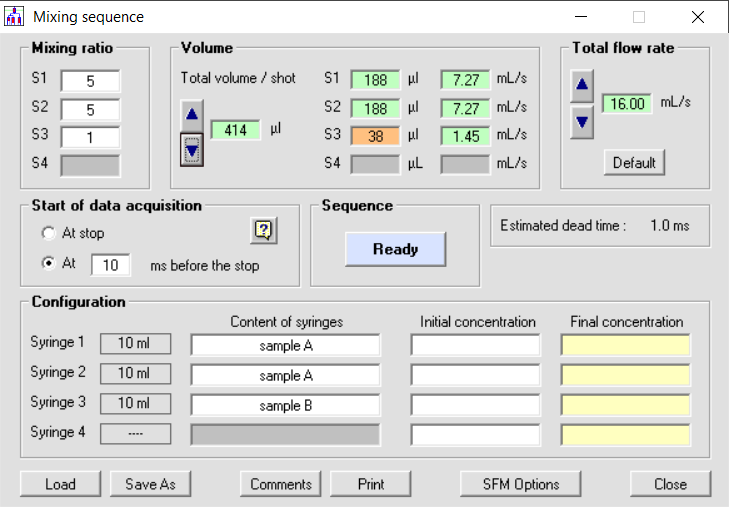This screenshot has height=507, width=729.
Task: Click the S2 volume 188 µl field
Action: 375,108
